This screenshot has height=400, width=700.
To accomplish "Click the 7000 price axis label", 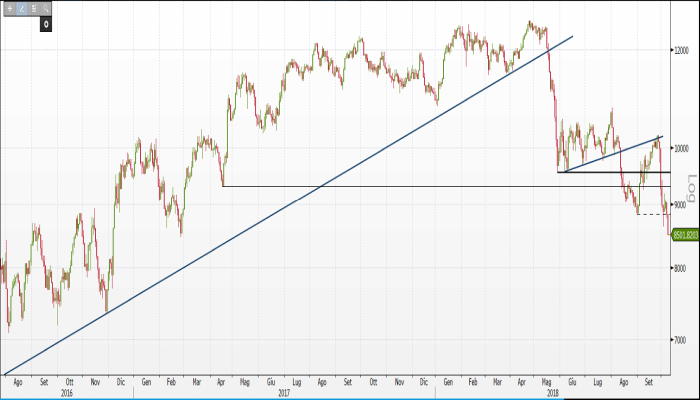I will (682, 341).
